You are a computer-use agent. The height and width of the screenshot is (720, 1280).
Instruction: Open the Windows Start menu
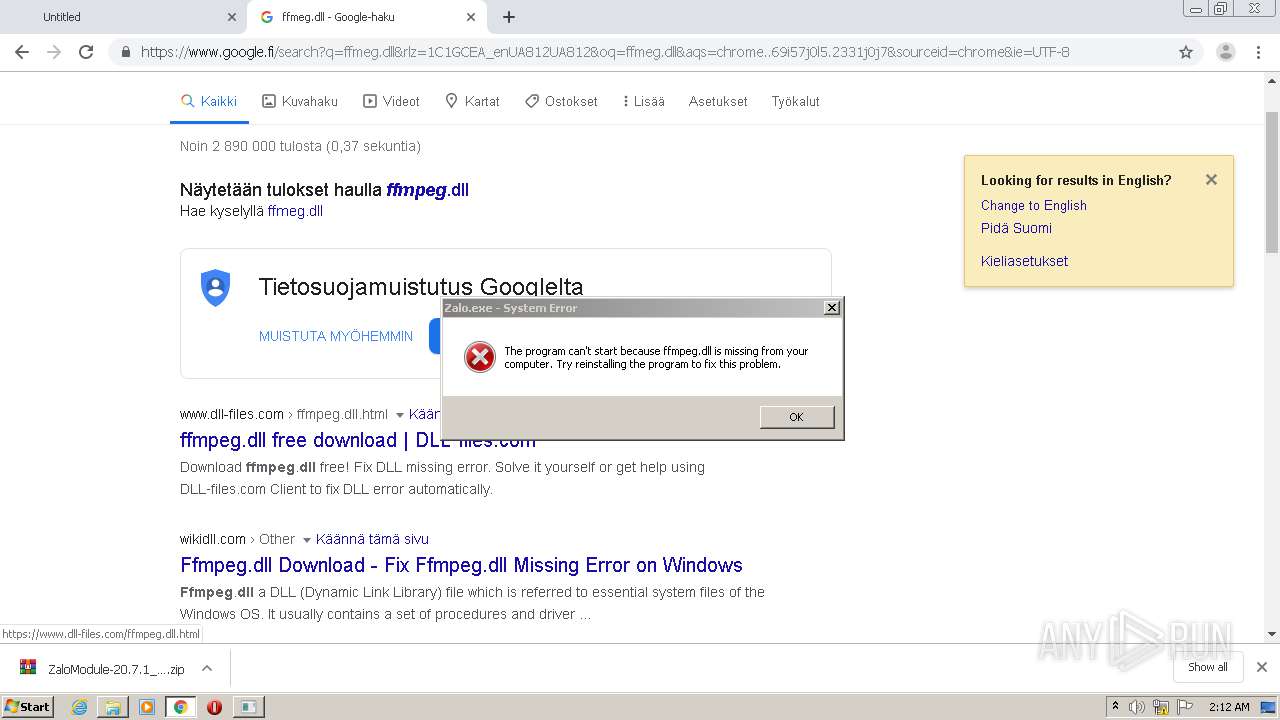pyautogui.click(x=27, y=706)
